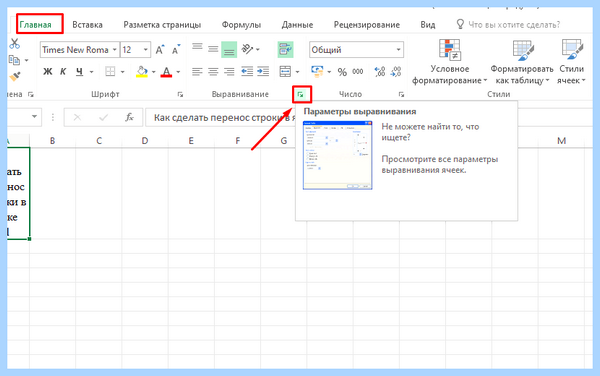Confirm formula entry with checkmark

pyautogui.click(x=103, y=117)
